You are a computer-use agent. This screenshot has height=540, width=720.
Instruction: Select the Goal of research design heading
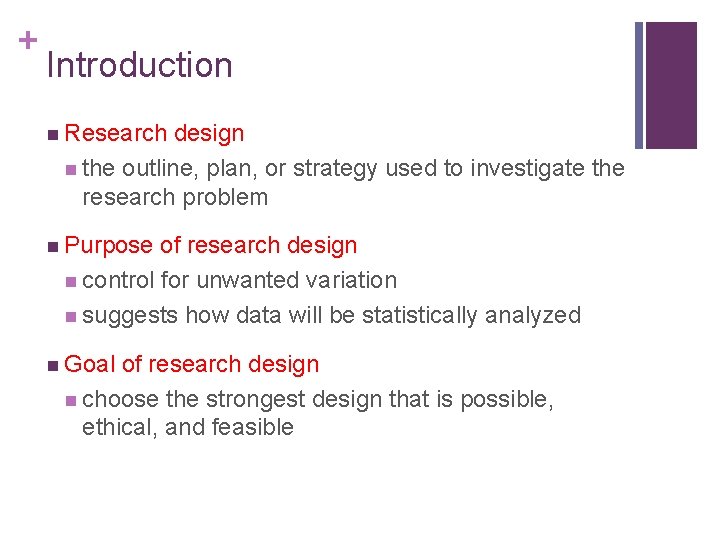(191, 364)
